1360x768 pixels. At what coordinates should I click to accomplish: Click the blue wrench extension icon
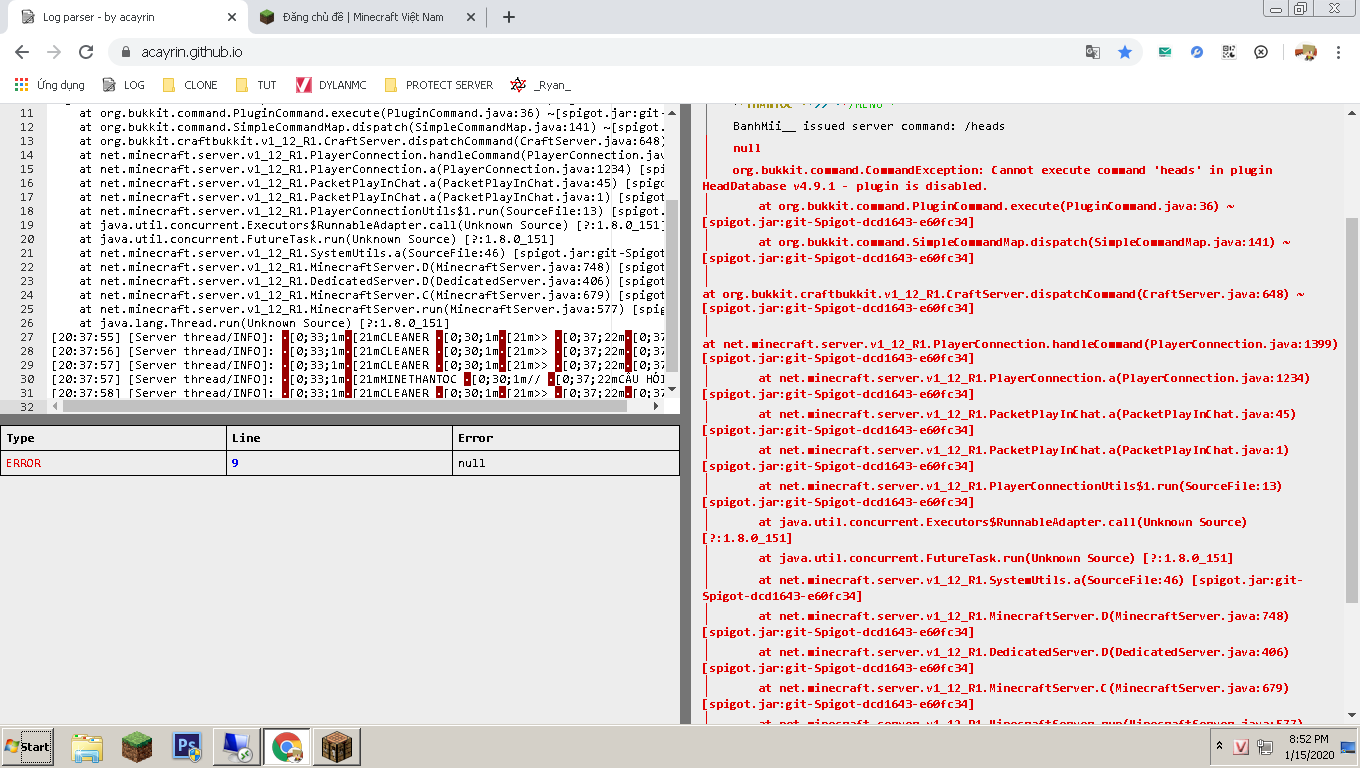[x=1197, y=52]
